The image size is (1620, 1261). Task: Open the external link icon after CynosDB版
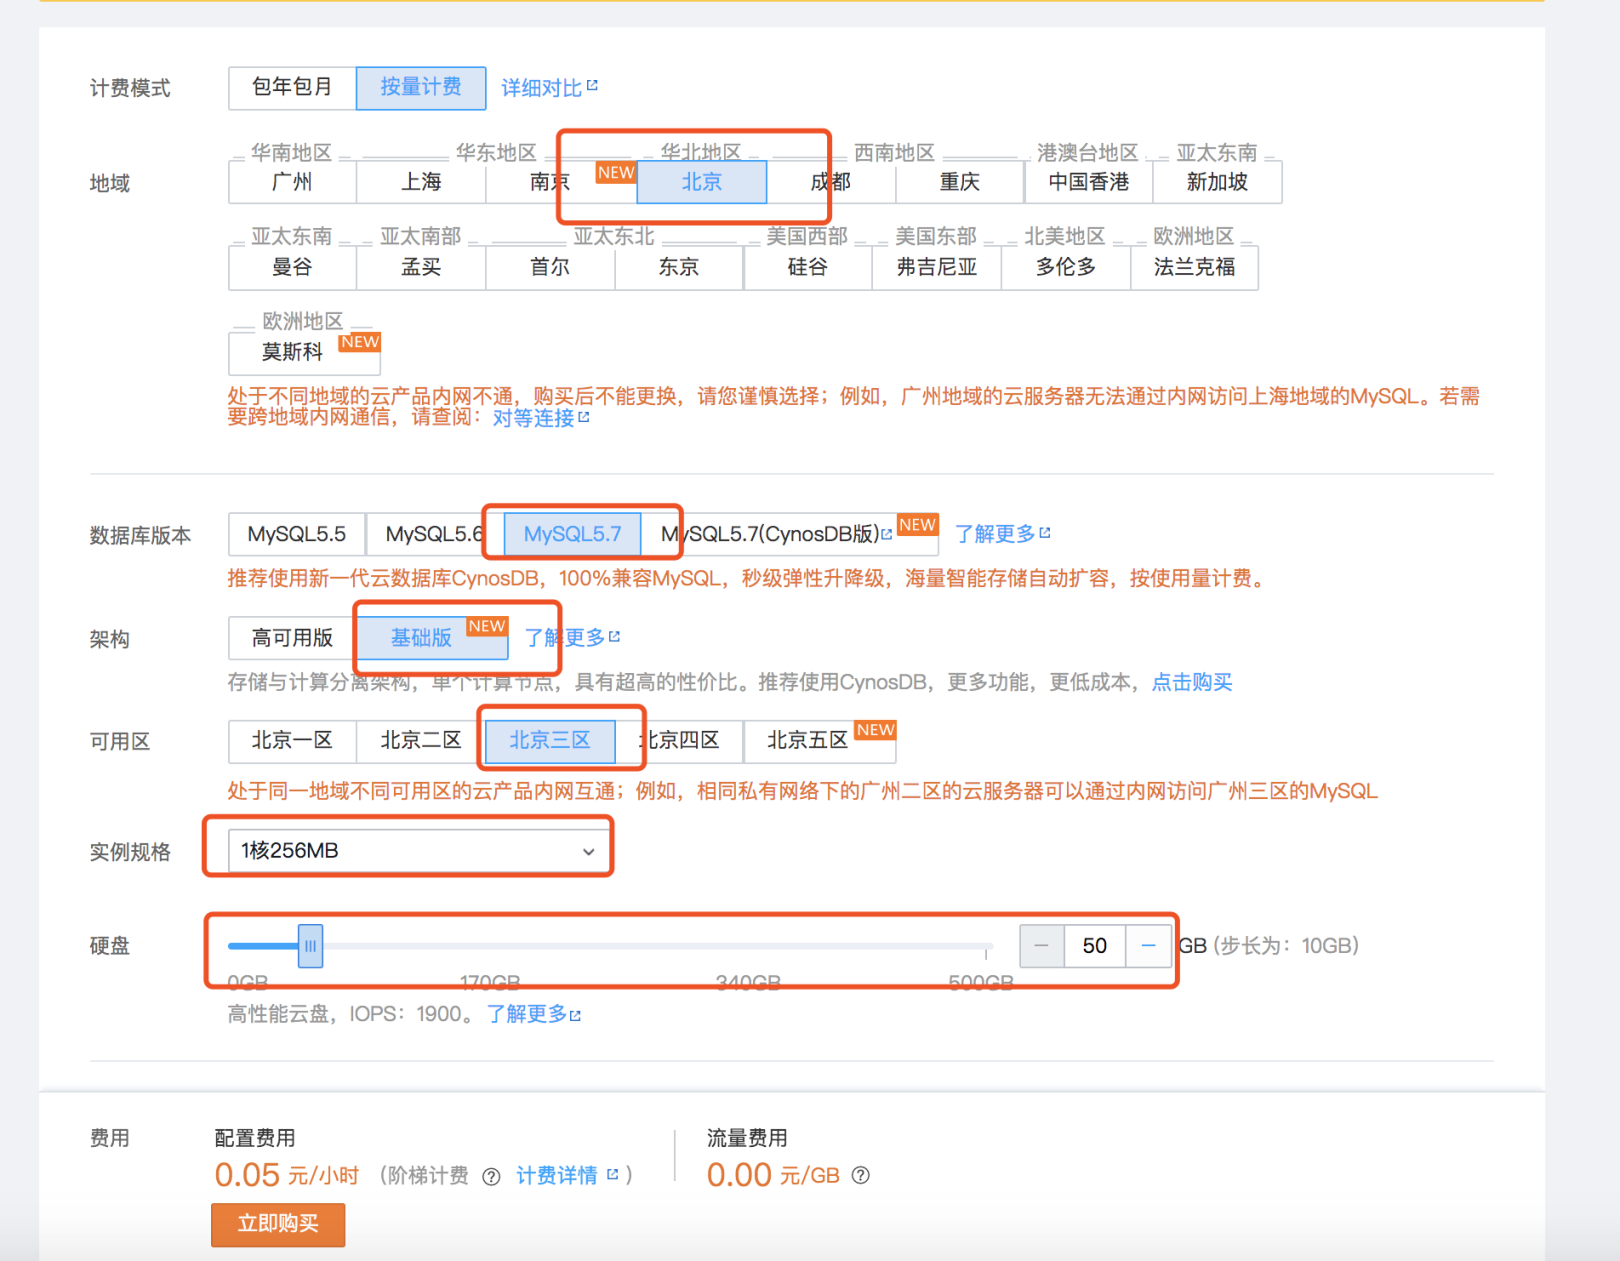(886, 534)
